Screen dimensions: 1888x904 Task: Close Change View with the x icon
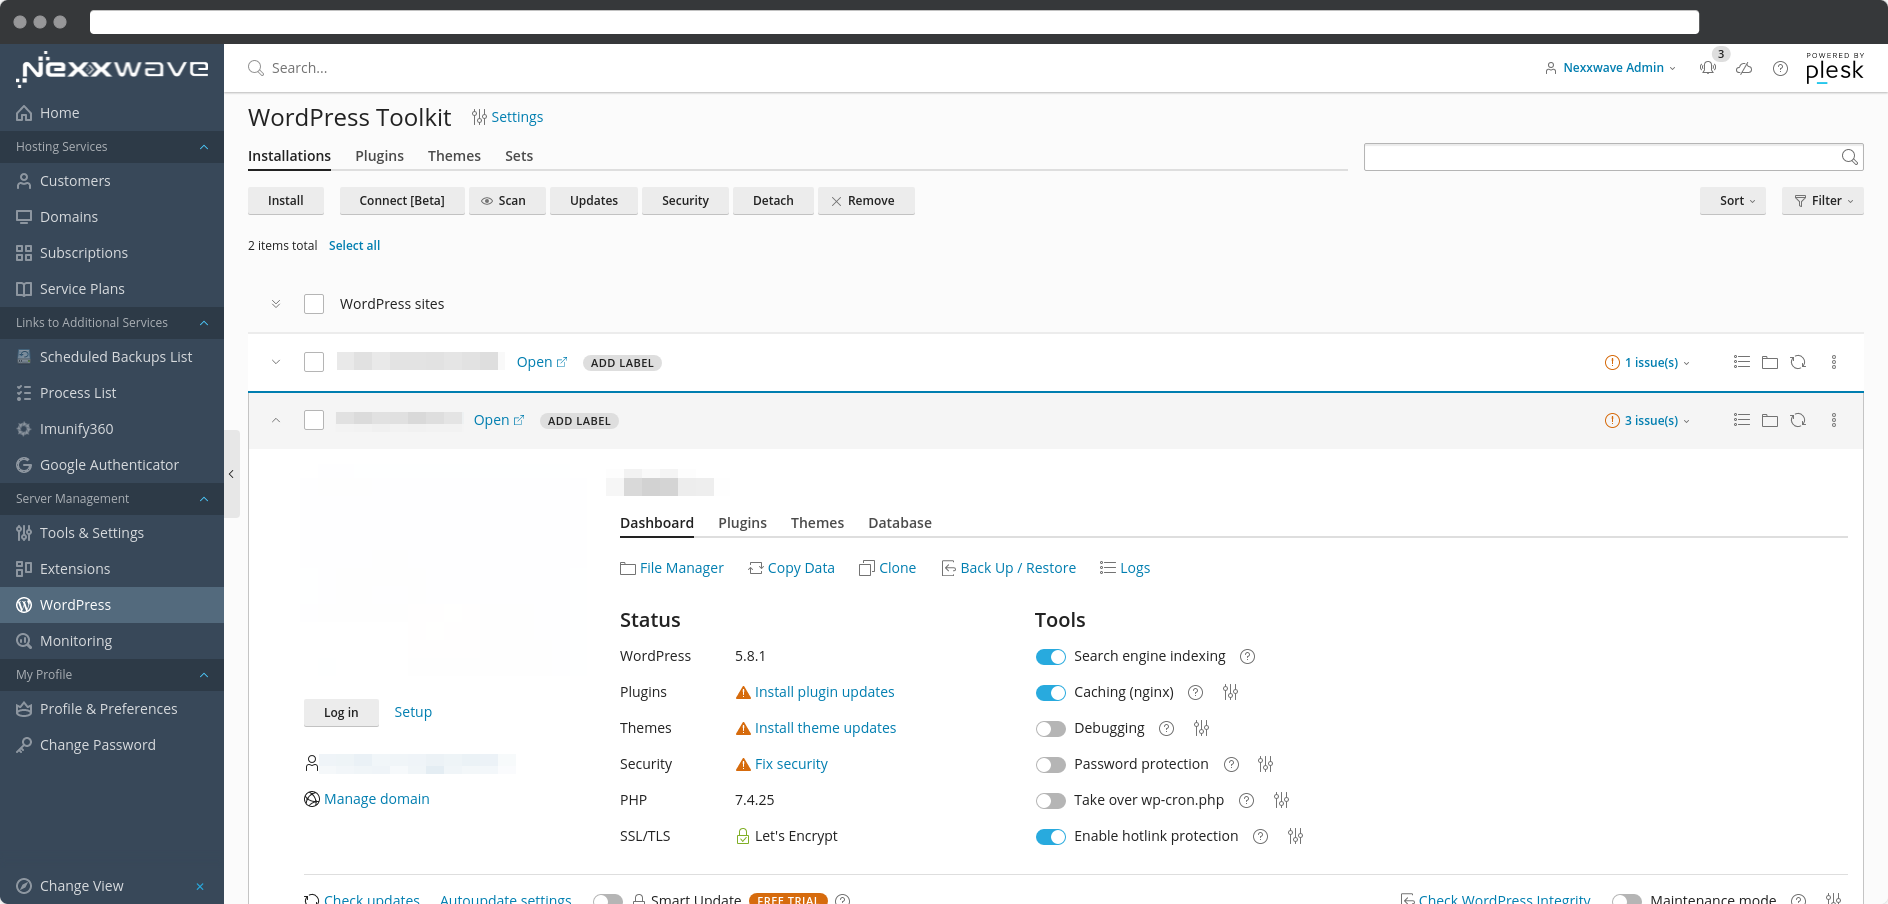coord(200,886)
